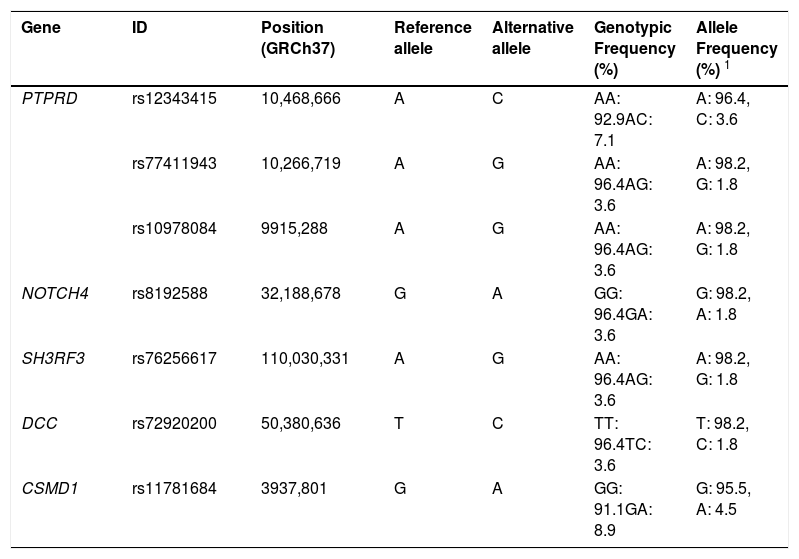Click the rs11781684 ID entry
The width and height of the screenshot is (799, 559).
(x=174, y=488)
